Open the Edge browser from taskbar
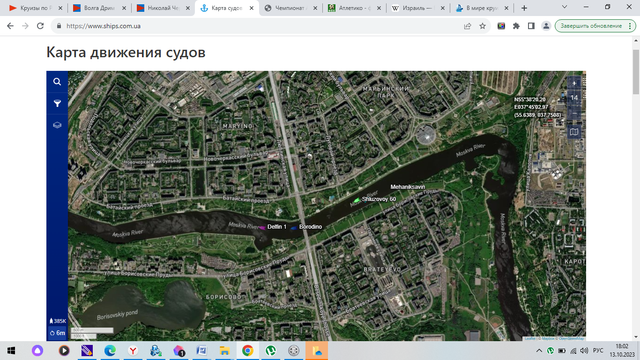Screen dimensions: 640x360 point(110,351)
